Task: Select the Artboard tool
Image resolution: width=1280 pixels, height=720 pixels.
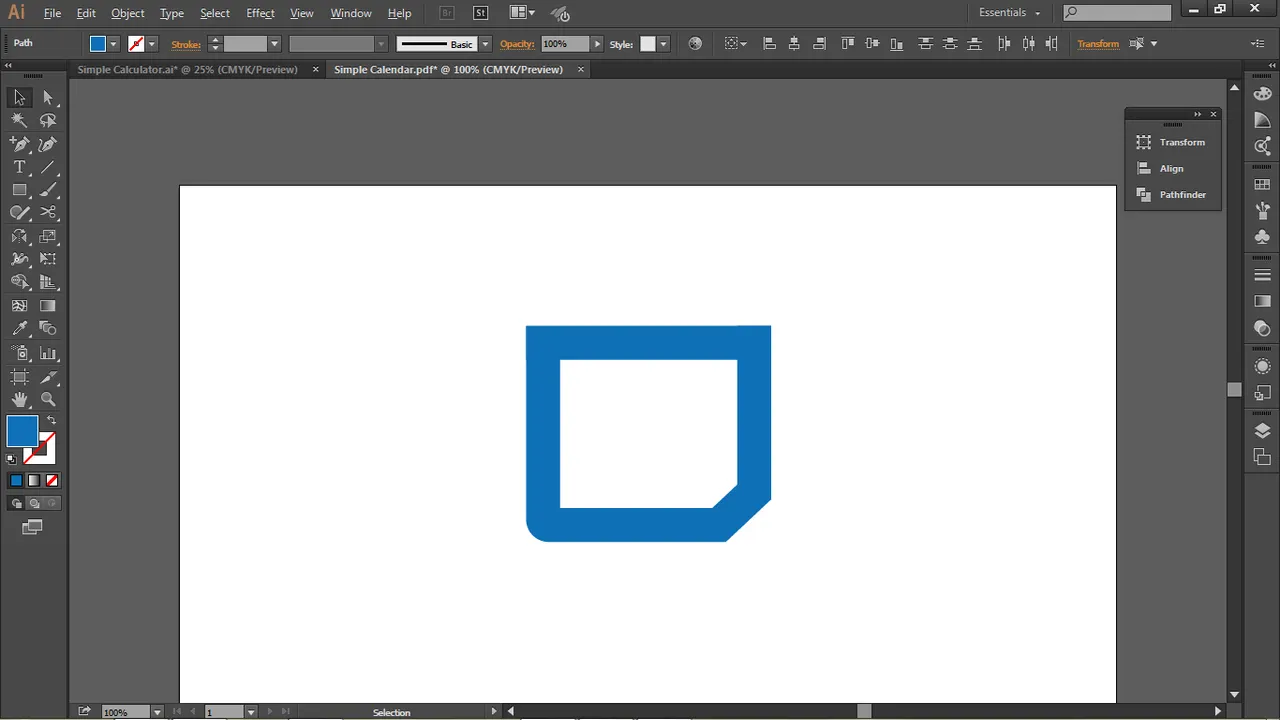Action: pos(19,377)
